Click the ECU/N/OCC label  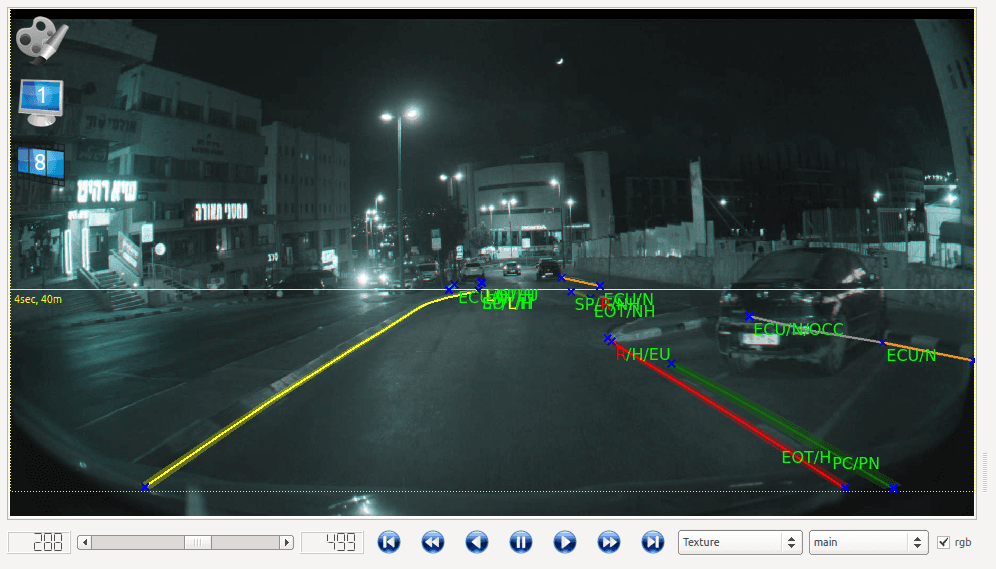coord(798,329)
